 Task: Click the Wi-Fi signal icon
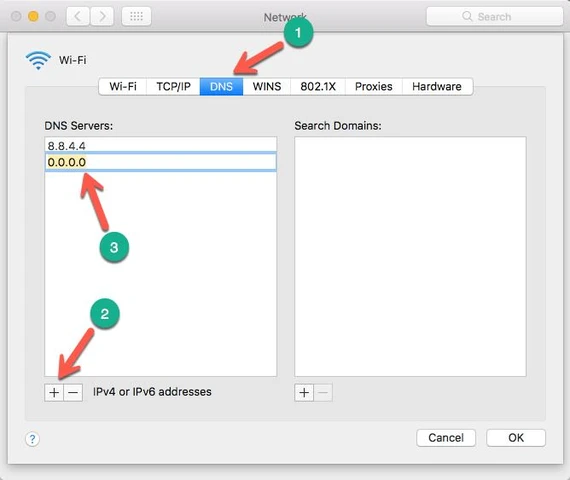pos(38,60)
